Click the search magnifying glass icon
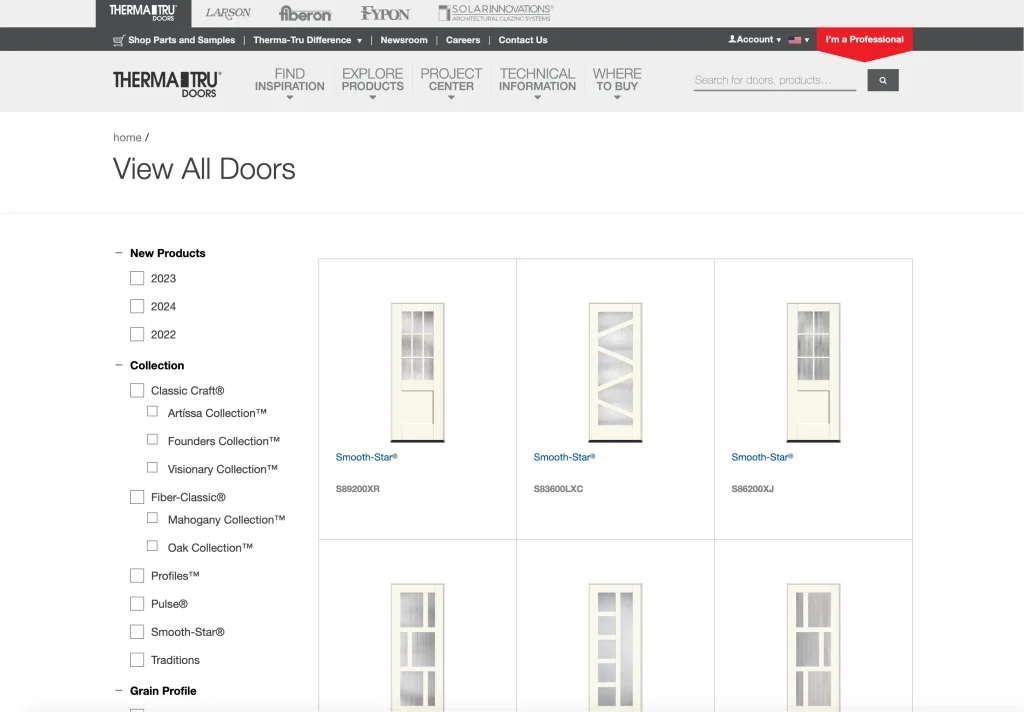 point(882,79)
